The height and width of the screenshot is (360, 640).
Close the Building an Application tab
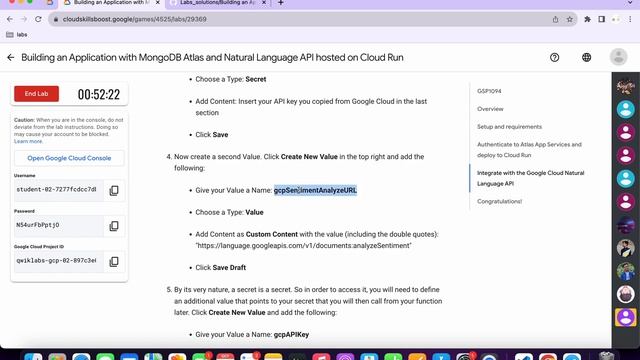point(158,3)
